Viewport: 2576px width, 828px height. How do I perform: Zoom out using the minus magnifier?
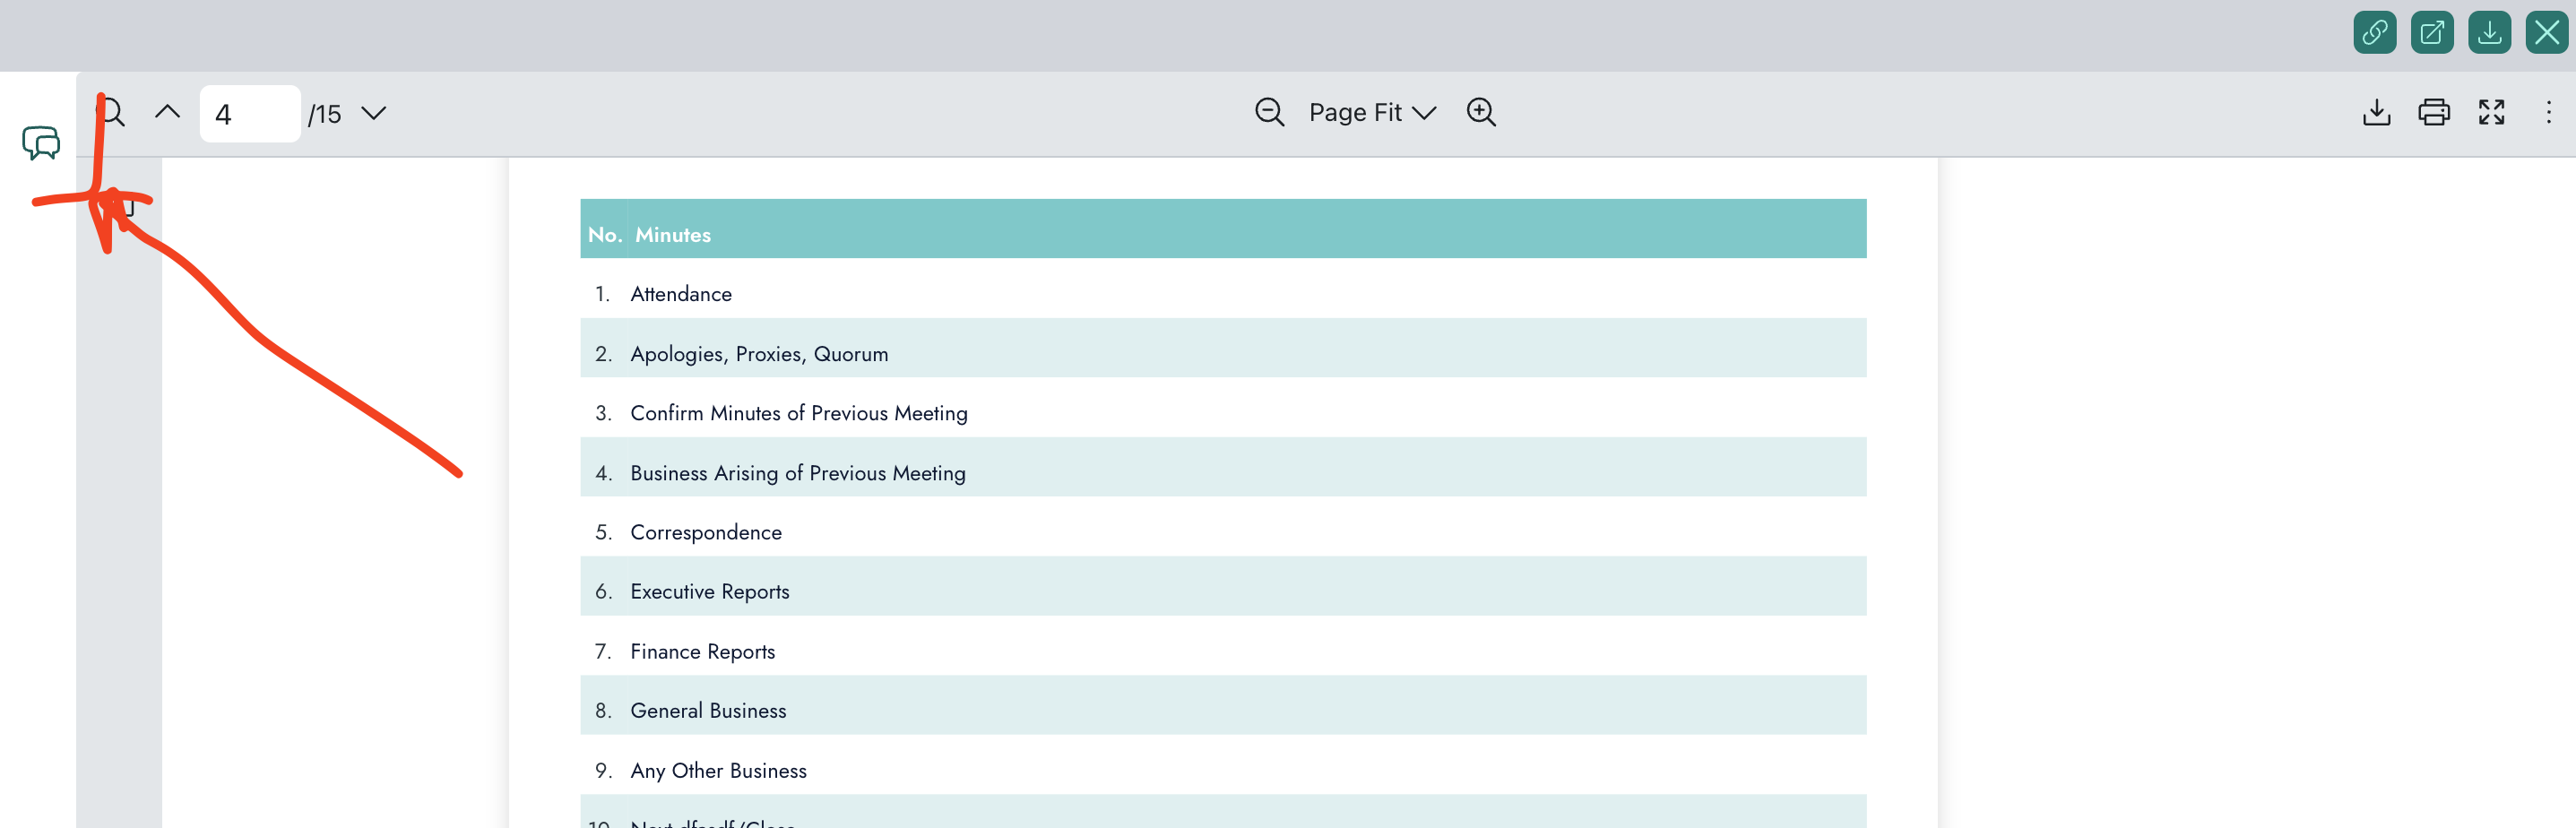click(x=1269, y=112)
